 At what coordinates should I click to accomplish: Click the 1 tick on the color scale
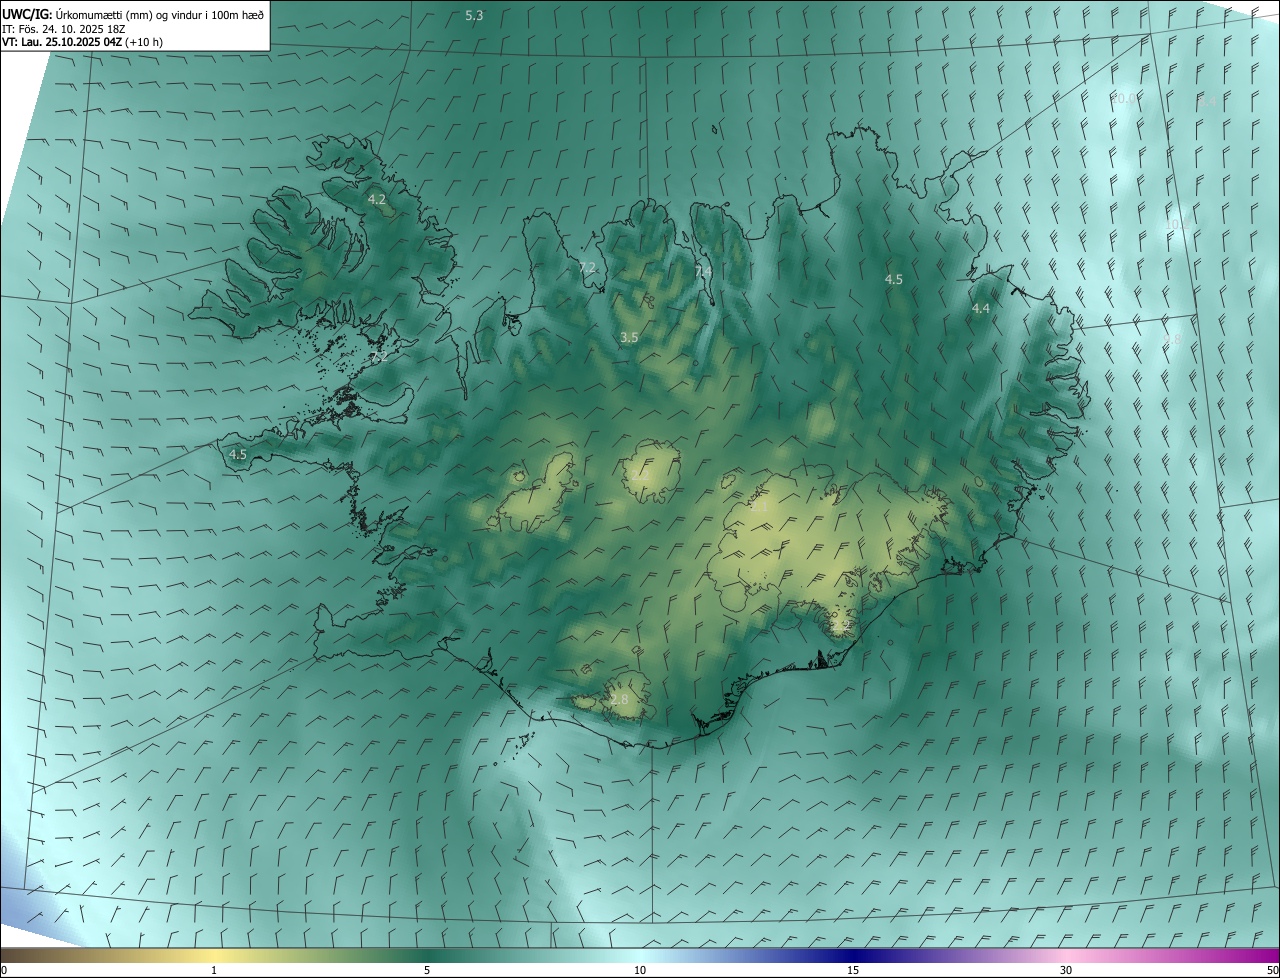click(x=215, y=971)
